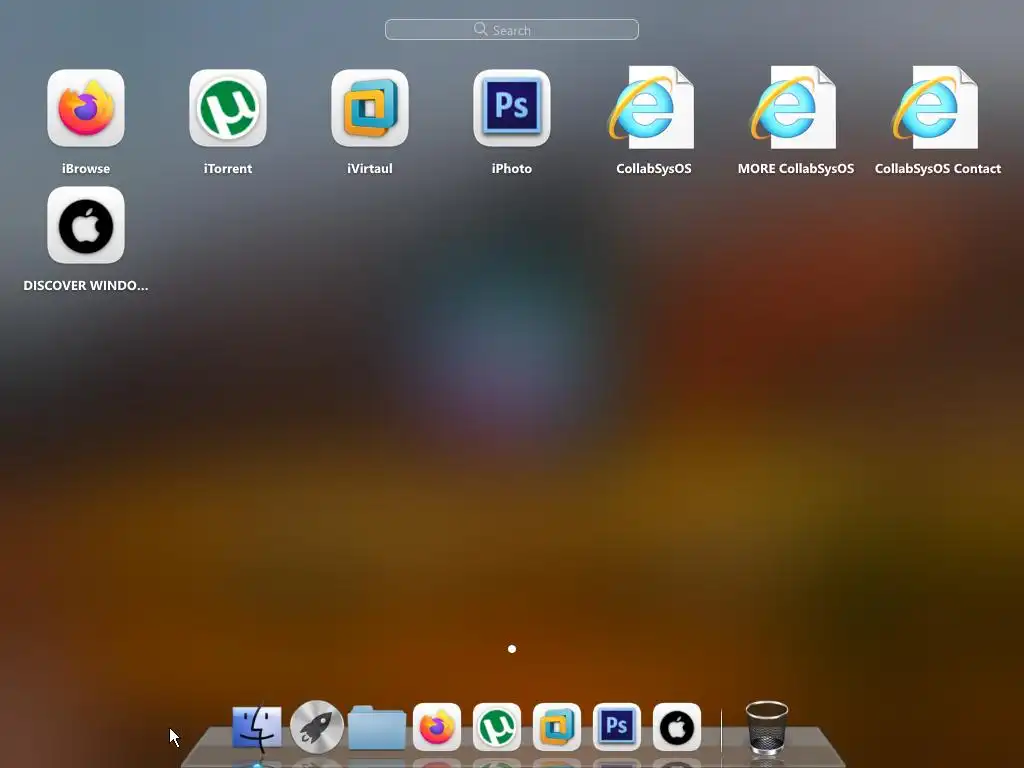Click the Photoshop Ps icon in the dock

pos(617,727)
